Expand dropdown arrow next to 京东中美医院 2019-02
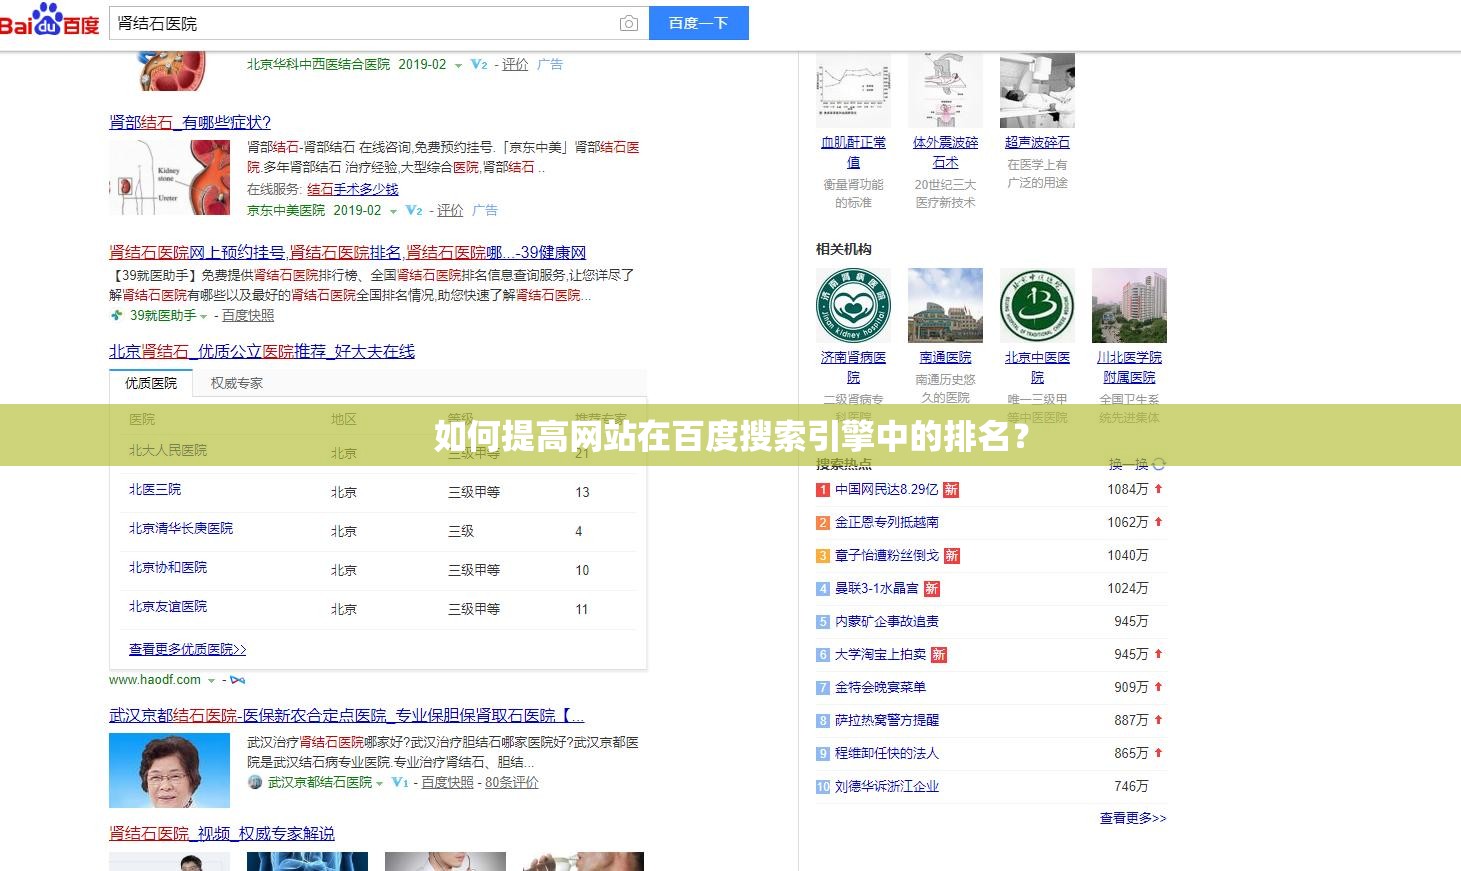This screenshot has height=871, width=1461. pos(394,211)
